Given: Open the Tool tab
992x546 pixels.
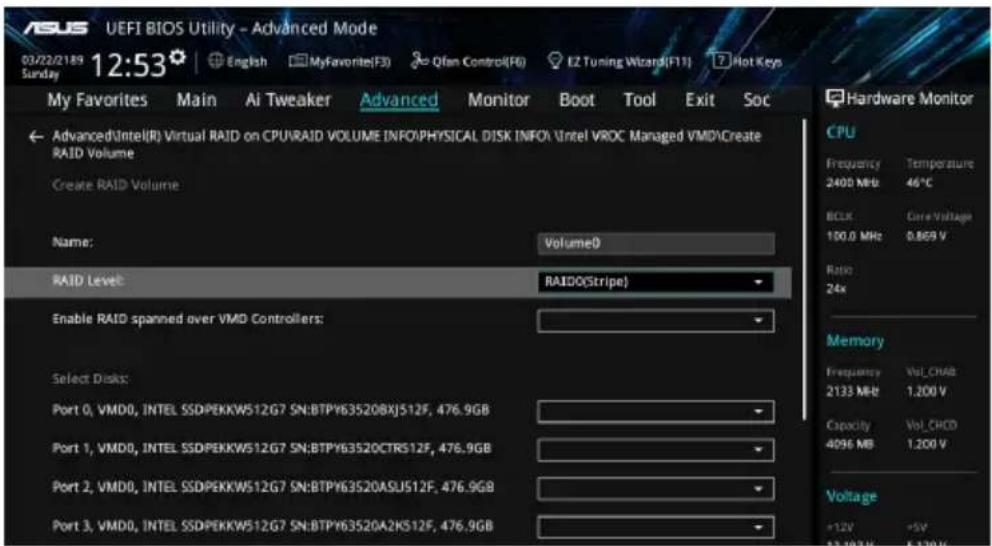Looking at the screenshot, I should [x=640, y=100].
